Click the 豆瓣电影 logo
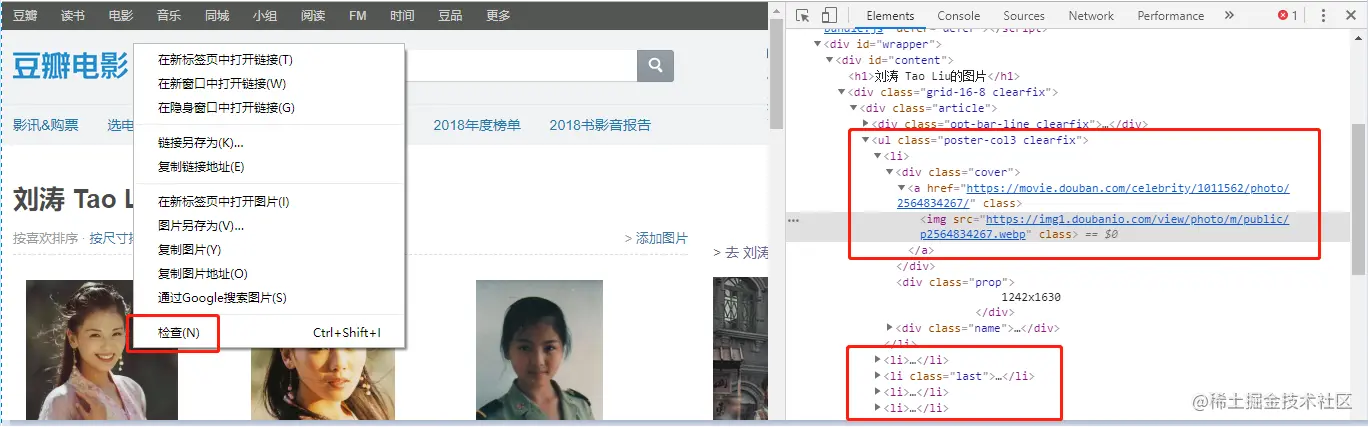 tap(71, 66)
